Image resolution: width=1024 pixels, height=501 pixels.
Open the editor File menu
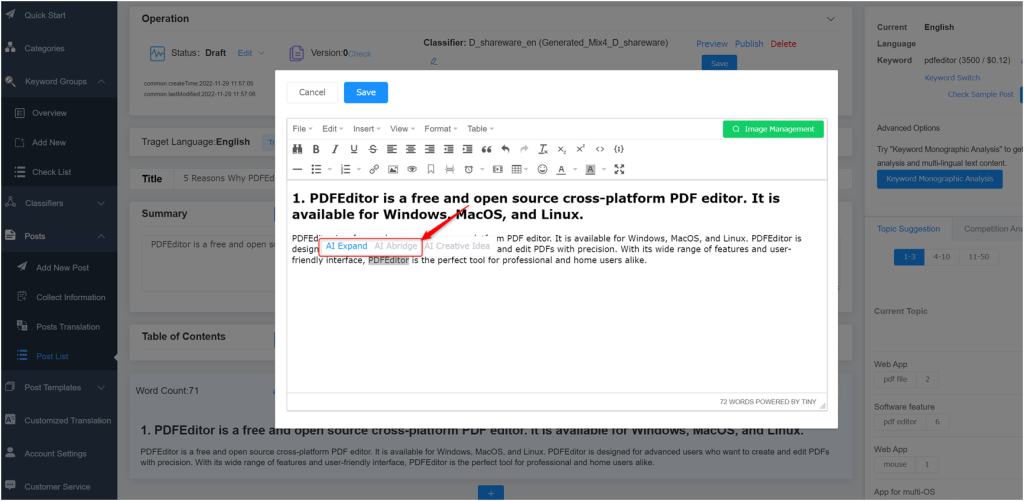[x=302, y=129]
